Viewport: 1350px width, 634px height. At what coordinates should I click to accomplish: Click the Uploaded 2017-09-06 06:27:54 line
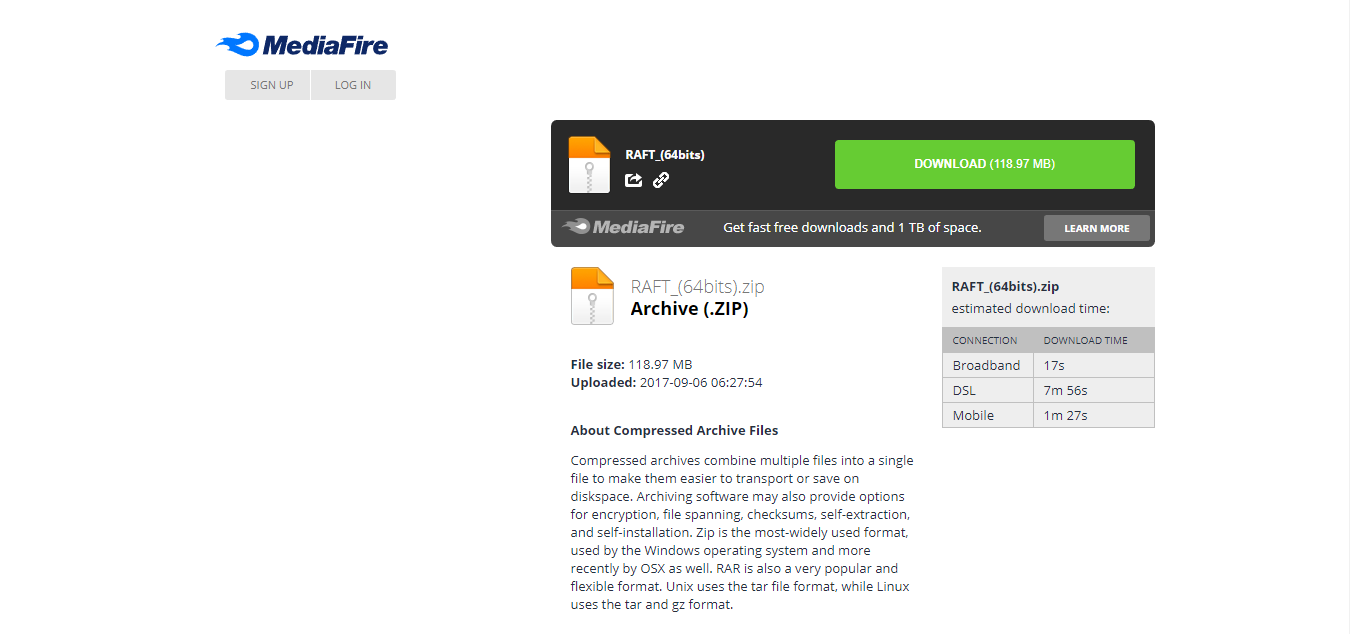pos(667,382)
